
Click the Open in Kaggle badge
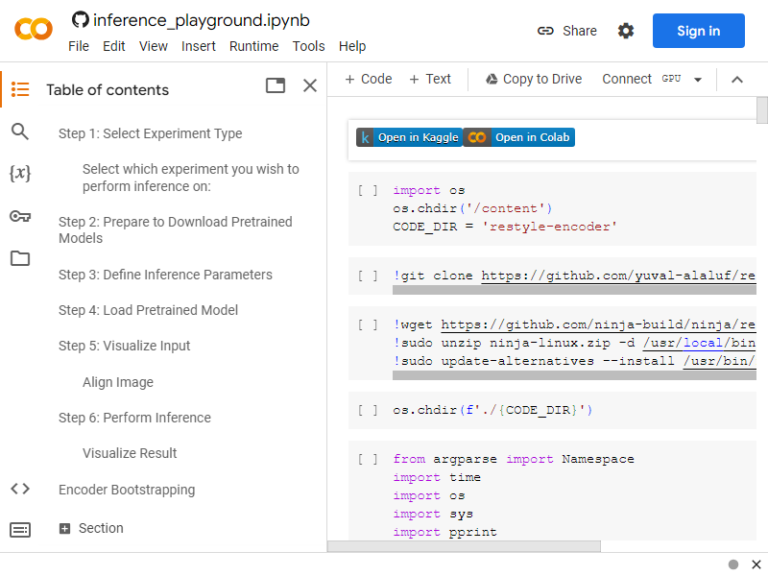(409, 137)
